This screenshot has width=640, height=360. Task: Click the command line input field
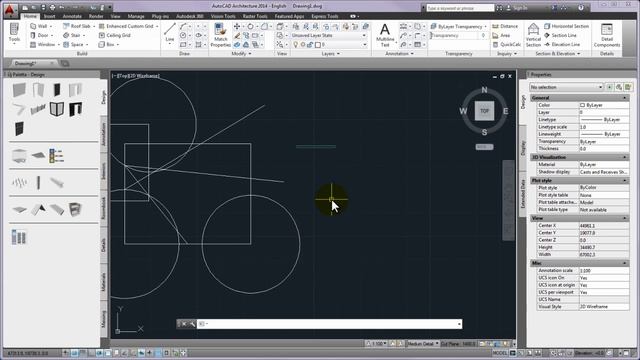click(330, 324)
